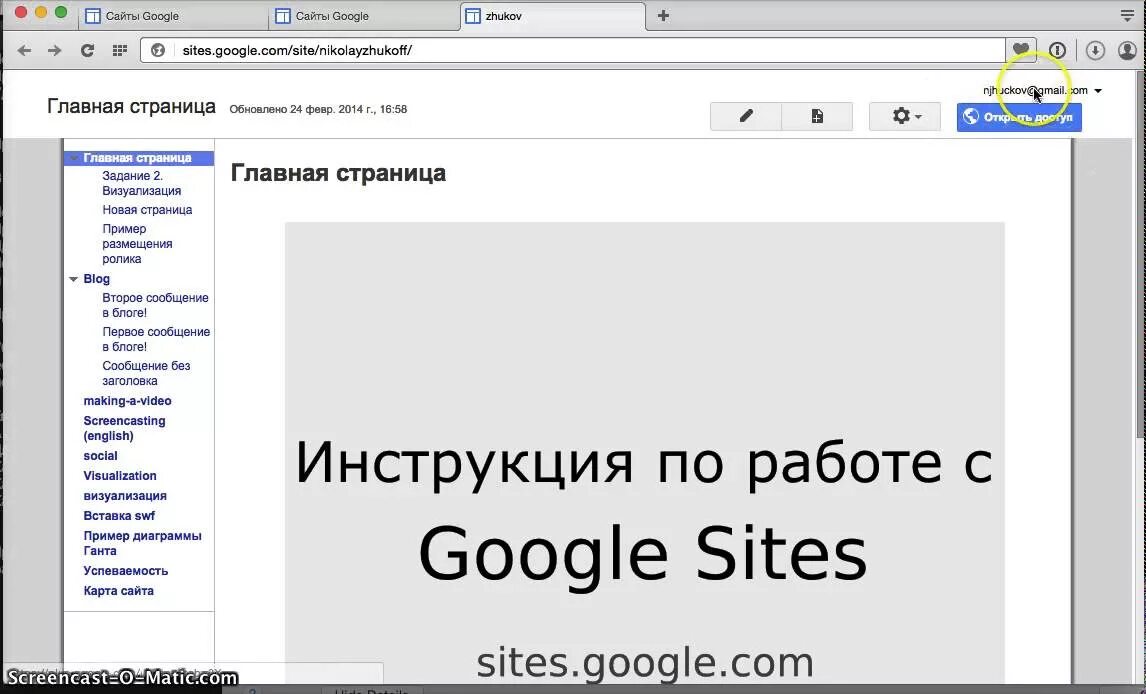Open the njhuckov@gmail.com account dropdown

pyautogui.click(x=1042, y=91)
